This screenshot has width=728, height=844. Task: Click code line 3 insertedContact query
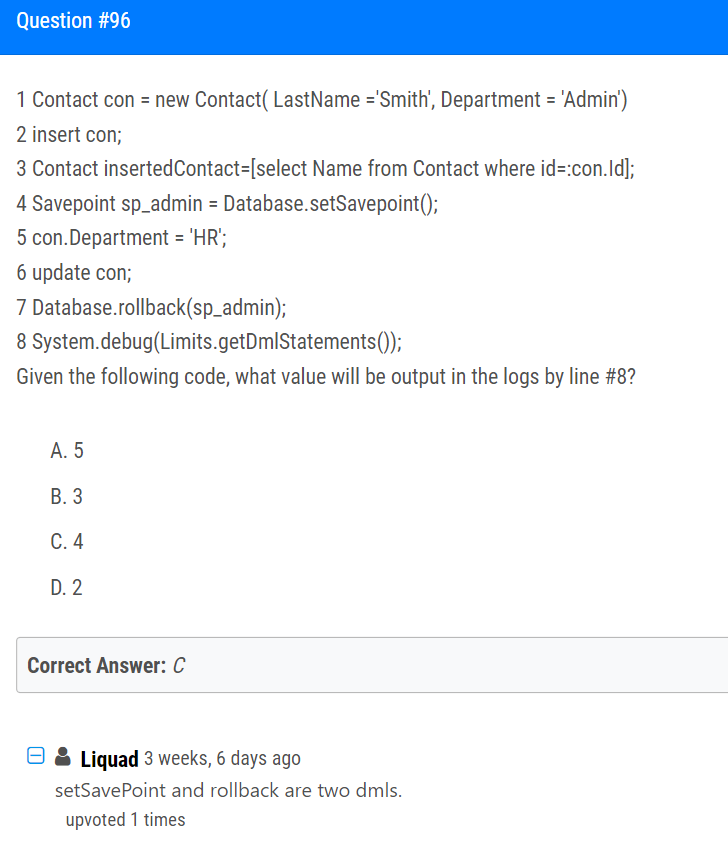[326, 169]
